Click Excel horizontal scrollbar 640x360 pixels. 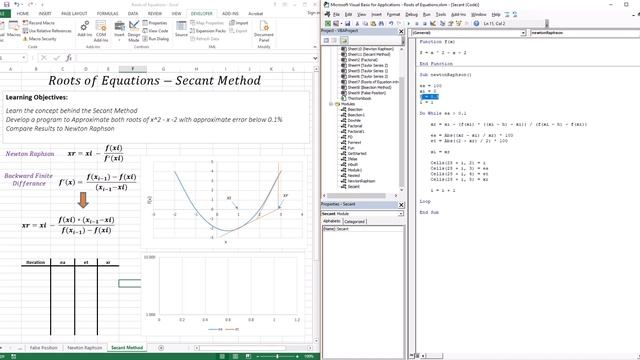tap(242, 348)
